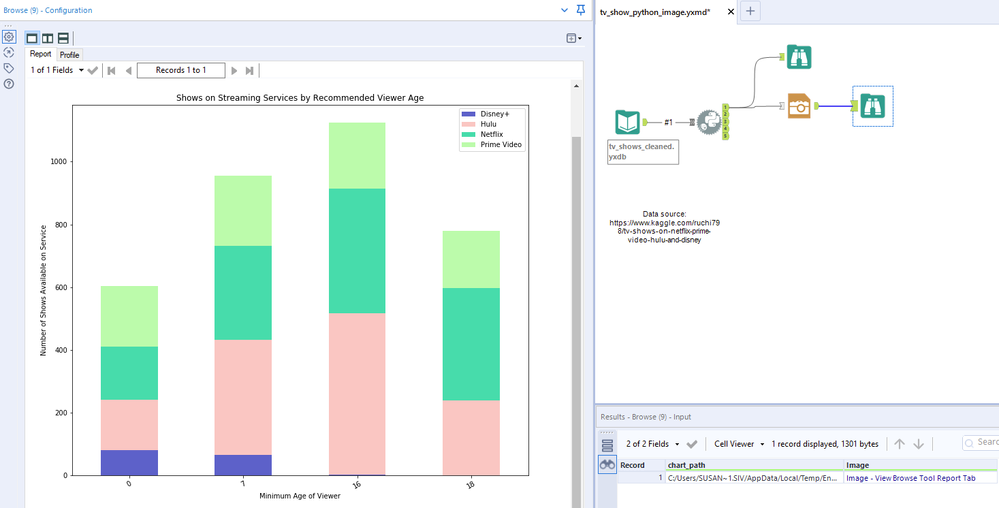
Task: Click Hulu legend color swatch
Action: pyautogui.click(x=468, y=124)
